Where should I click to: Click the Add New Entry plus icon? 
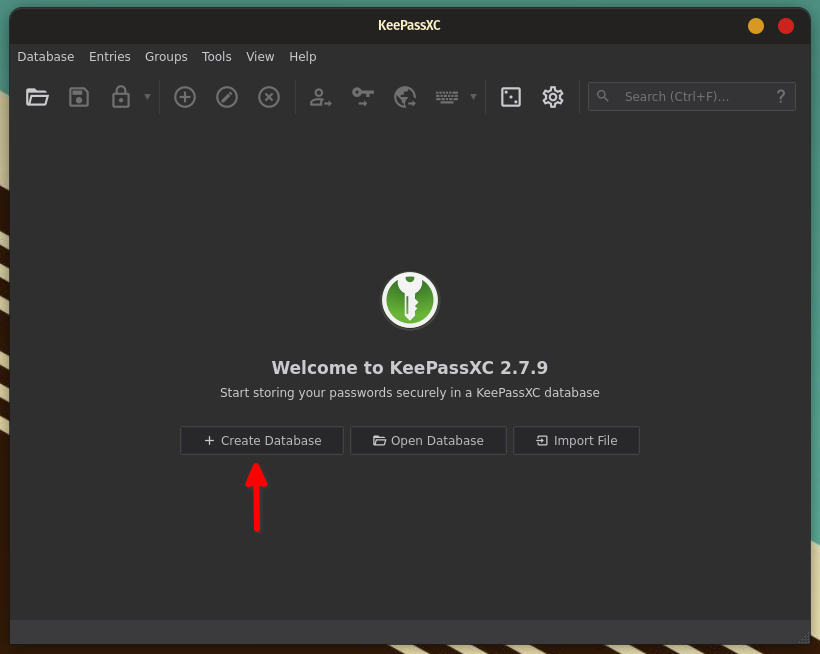click(x=185, y=97)
